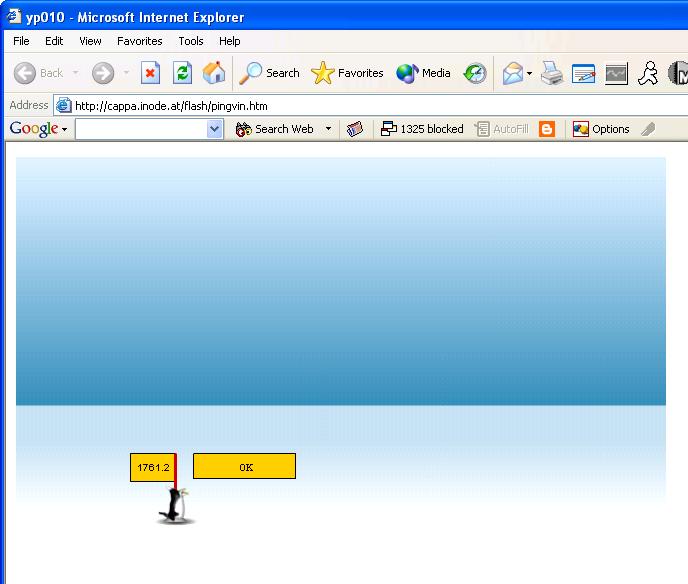
Task: Refresh the page with the Refresh icon
Action: point(182,73)
